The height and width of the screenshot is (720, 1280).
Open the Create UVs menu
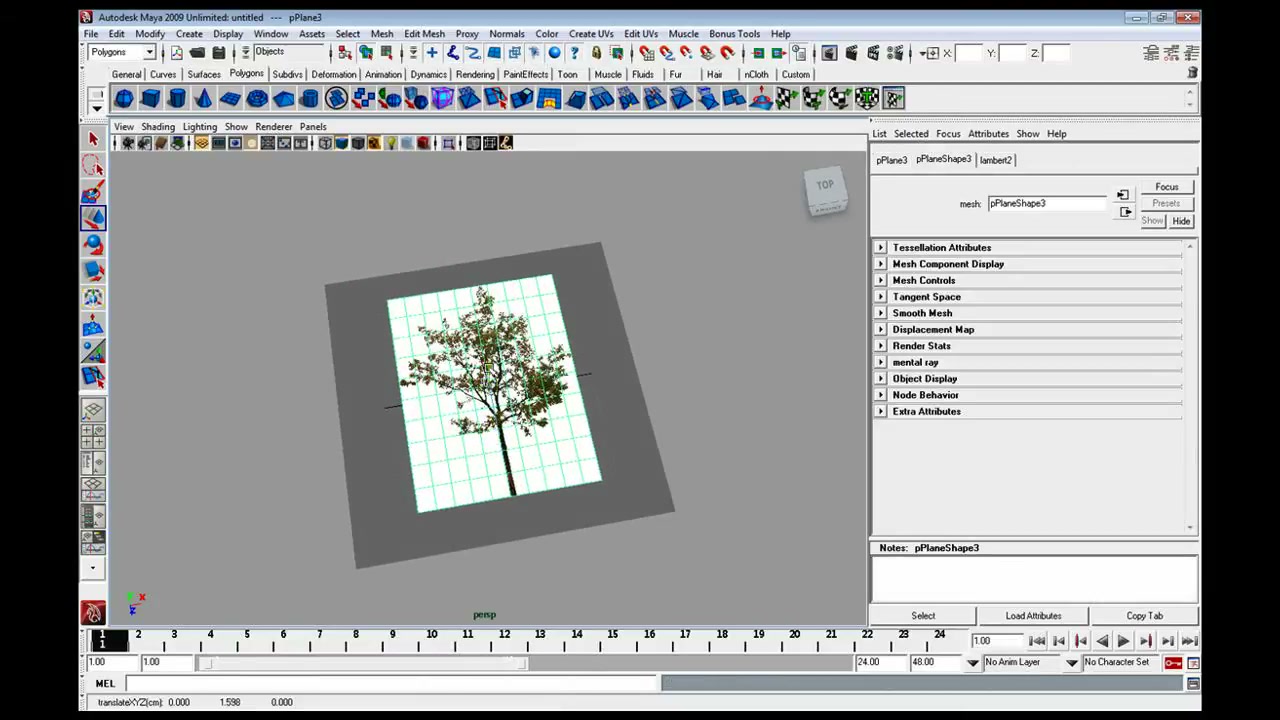click(x=591, y=34)
